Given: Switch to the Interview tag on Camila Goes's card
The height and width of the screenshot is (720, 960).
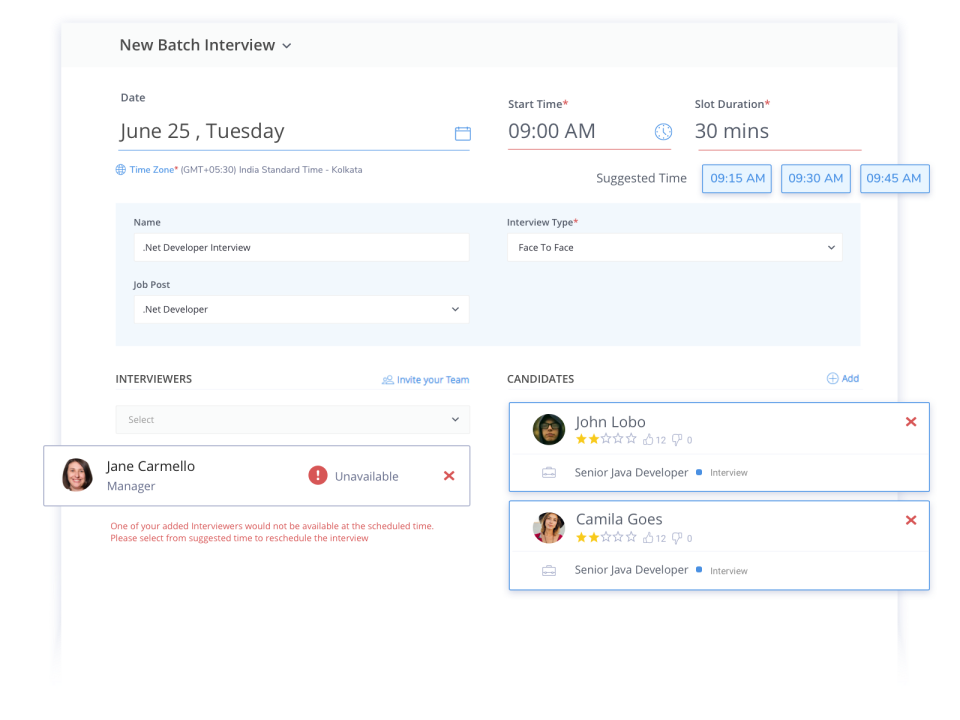Looking at the screenshot, I should point(727,570).
